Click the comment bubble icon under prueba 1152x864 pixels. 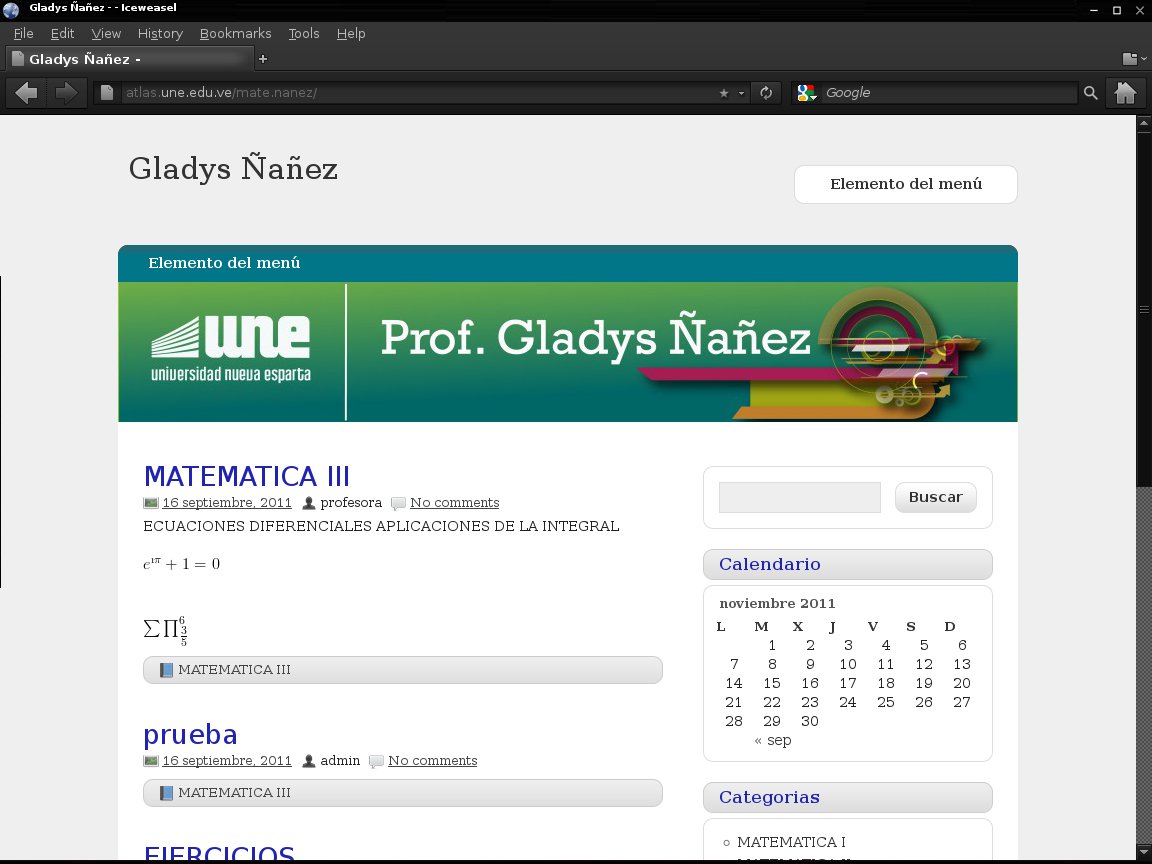pyautogui.click(x=376, y=762)
